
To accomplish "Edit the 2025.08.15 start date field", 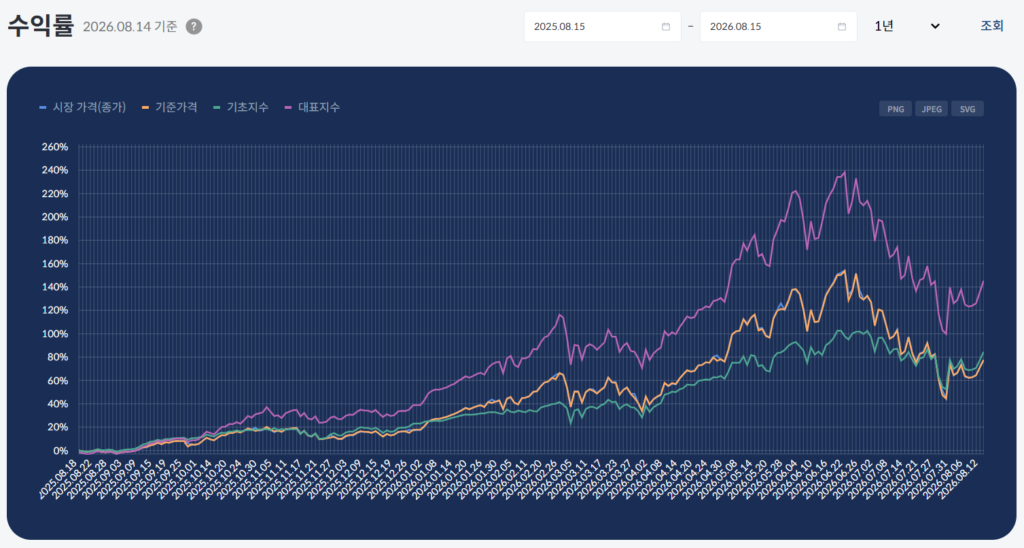I will click(x=602, y=27).
